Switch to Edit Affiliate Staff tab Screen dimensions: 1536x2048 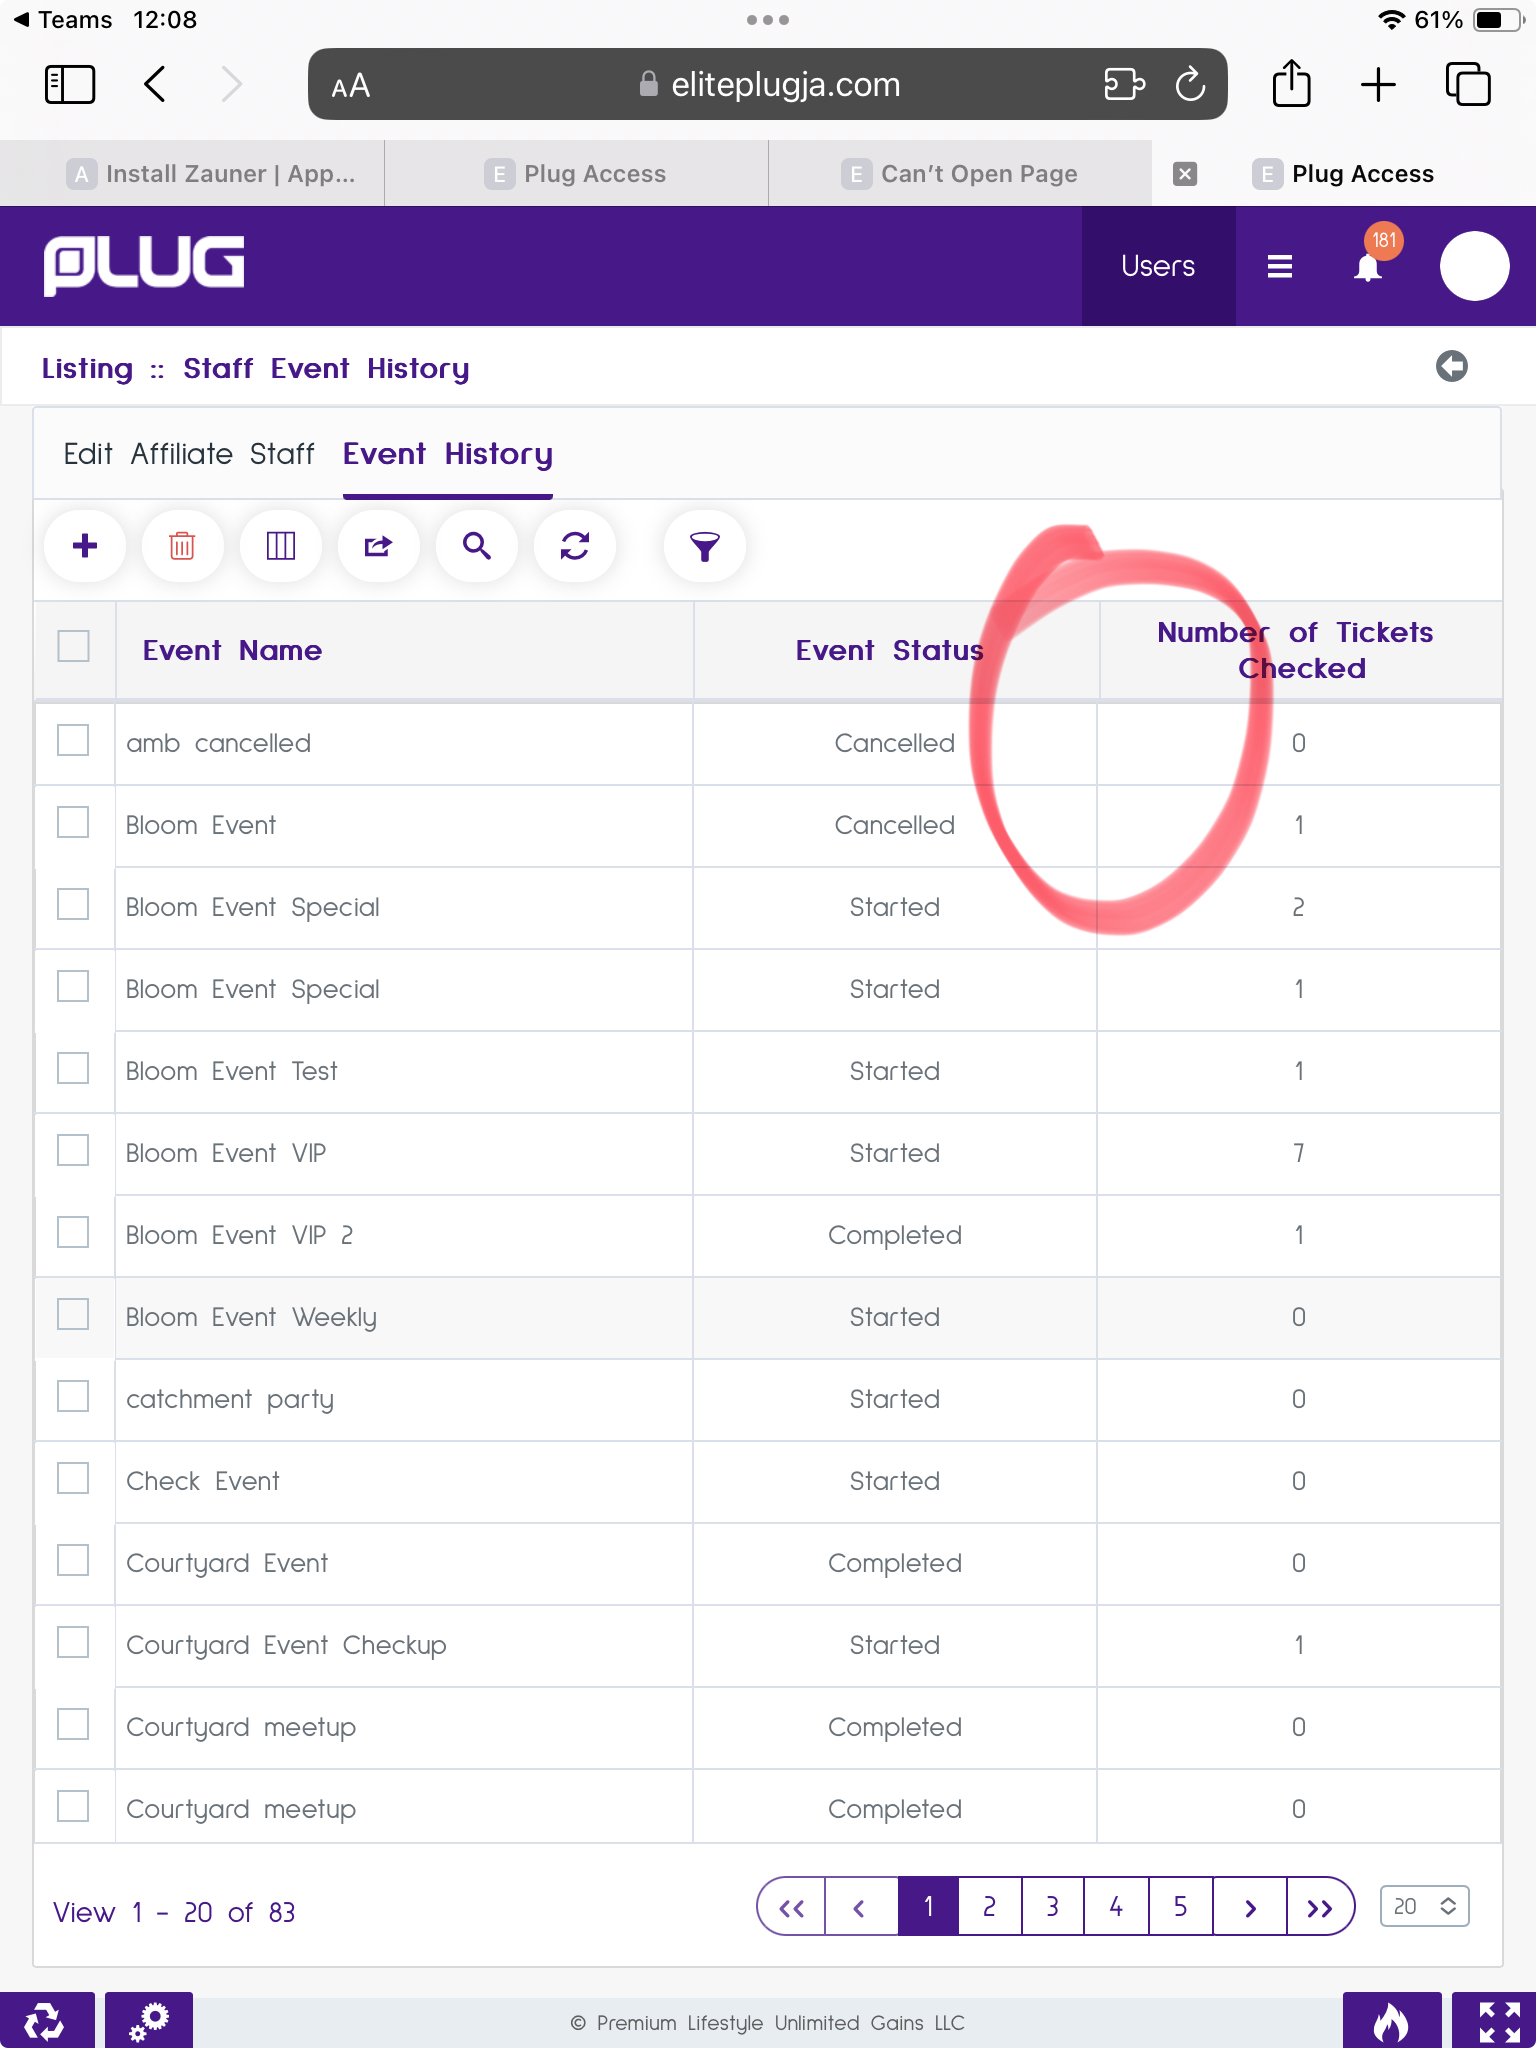(189, 454)
